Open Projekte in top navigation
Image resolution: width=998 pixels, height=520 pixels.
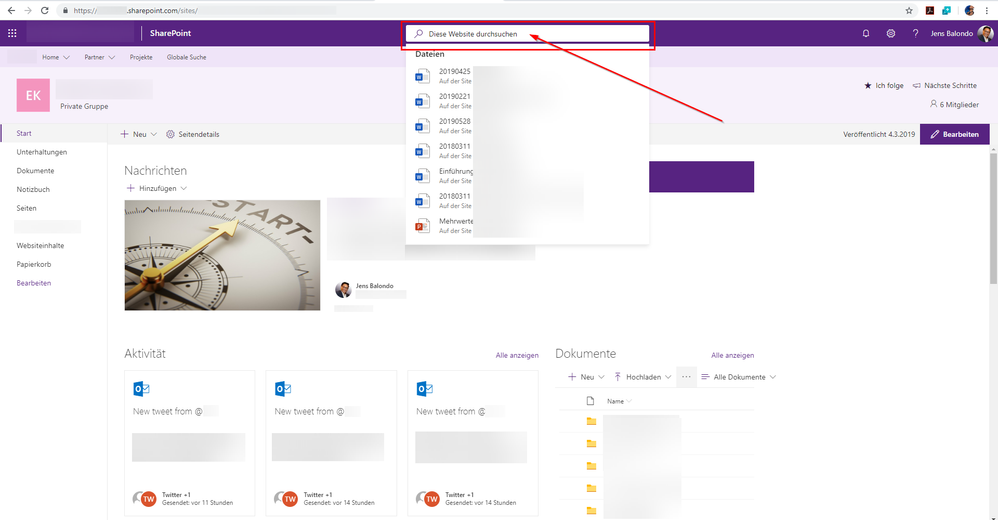(x=141, y=57)
